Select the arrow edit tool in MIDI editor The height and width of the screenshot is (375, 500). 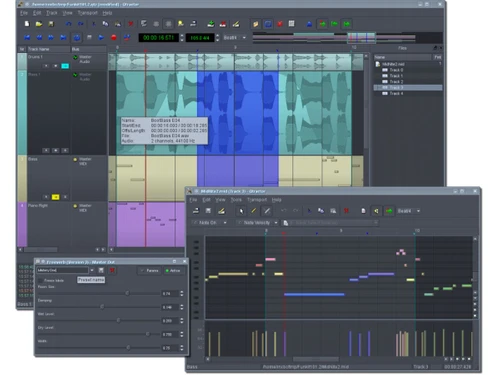(x=241, y=211)
